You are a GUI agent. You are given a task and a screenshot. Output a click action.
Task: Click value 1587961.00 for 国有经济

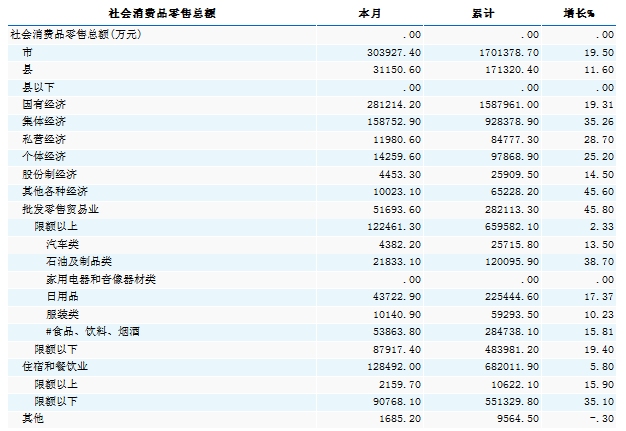point(509,105)
